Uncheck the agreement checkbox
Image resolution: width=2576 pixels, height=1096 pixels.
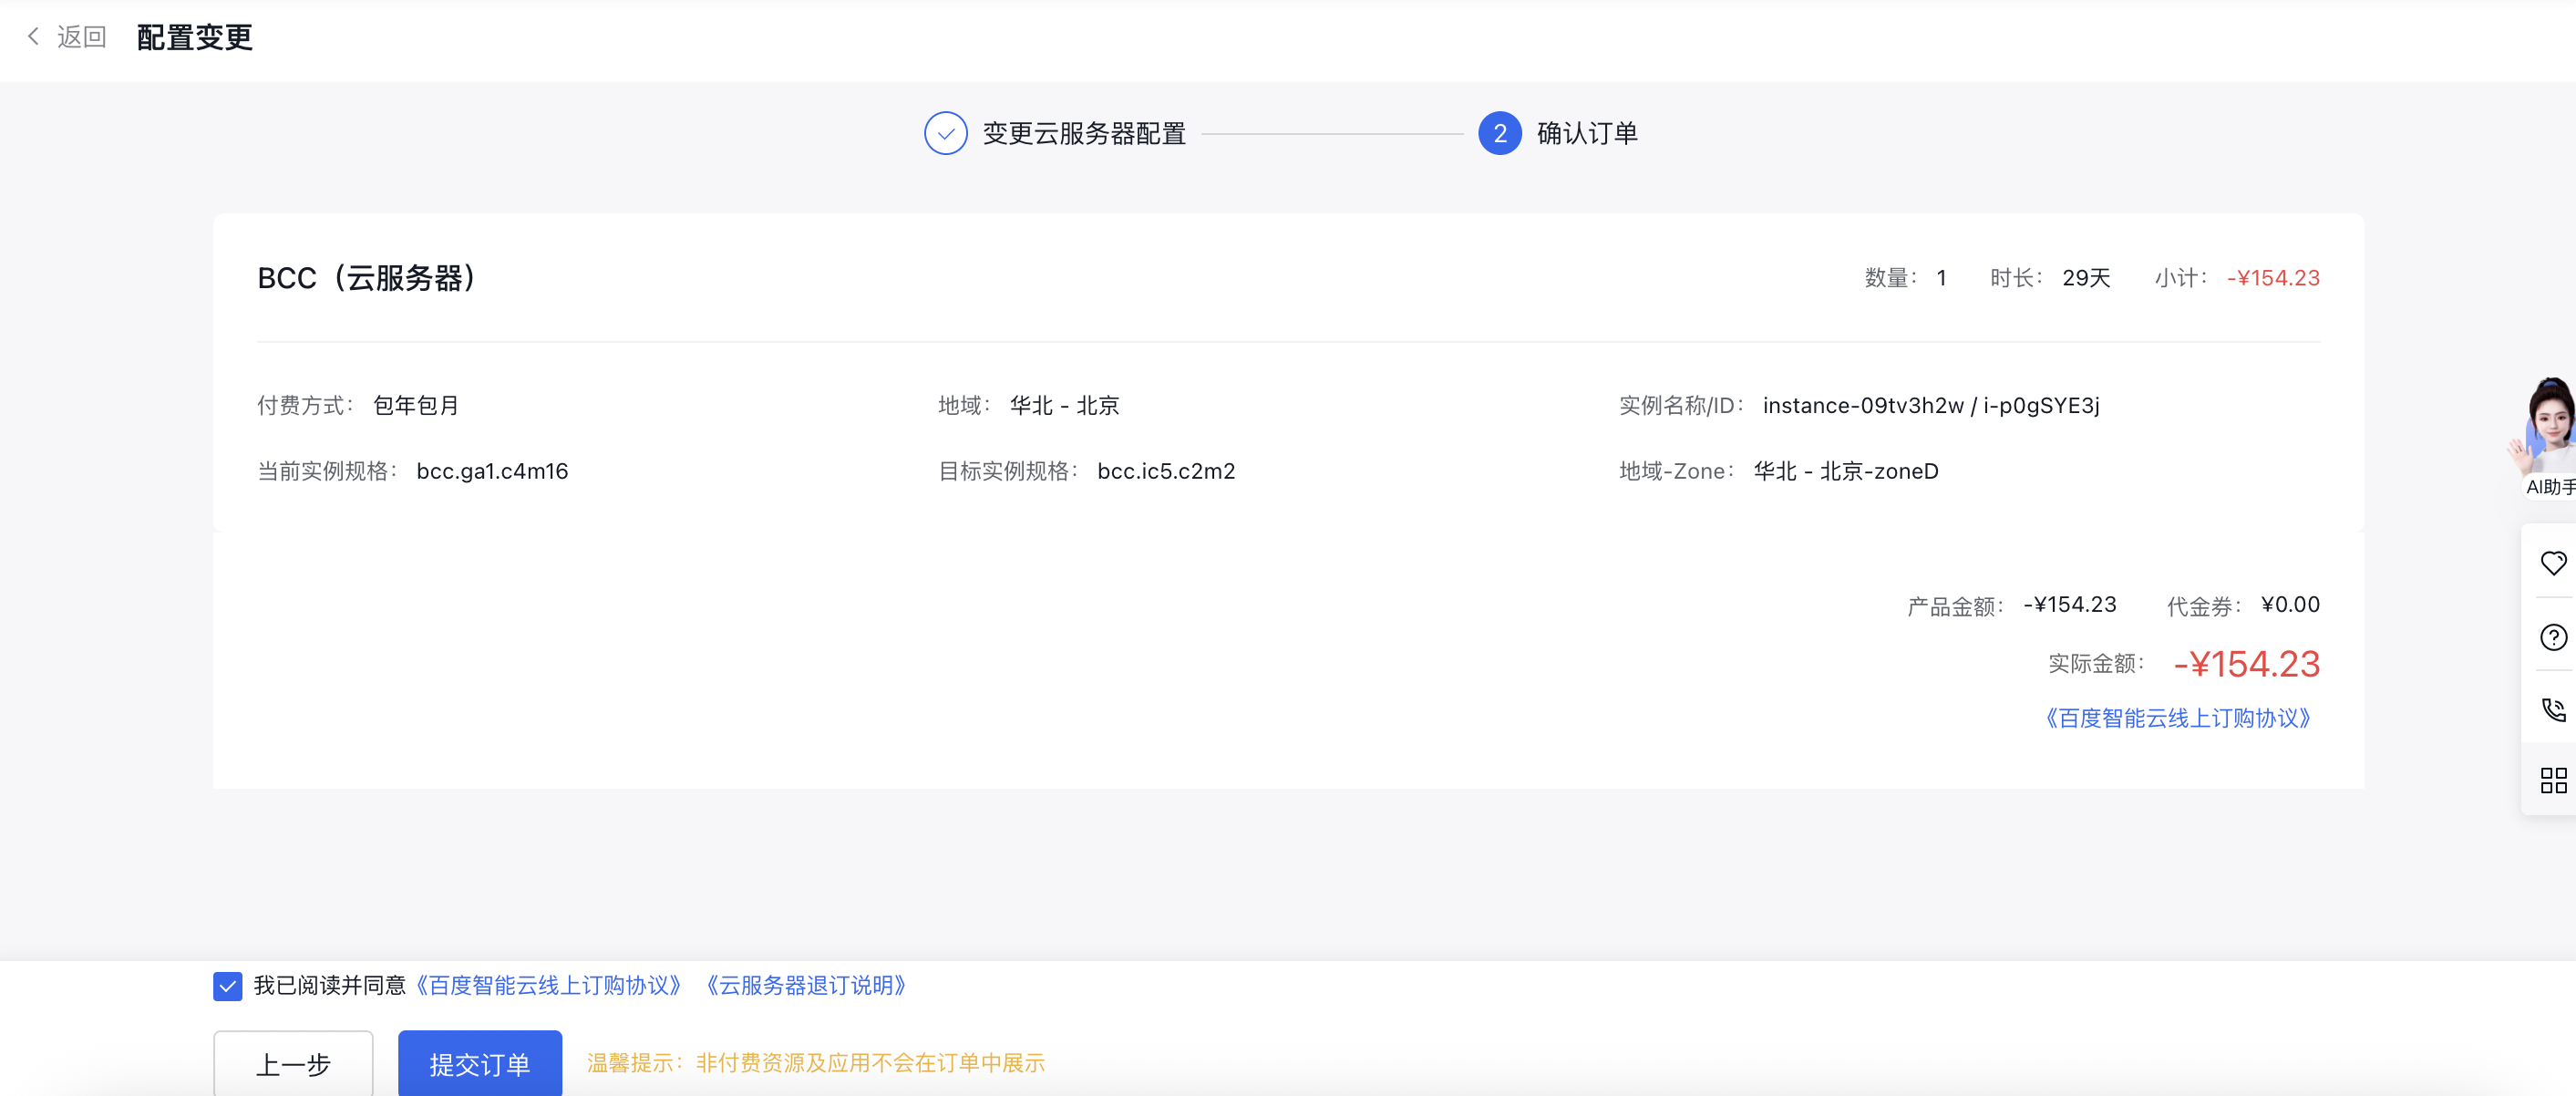tap(227, 986)
